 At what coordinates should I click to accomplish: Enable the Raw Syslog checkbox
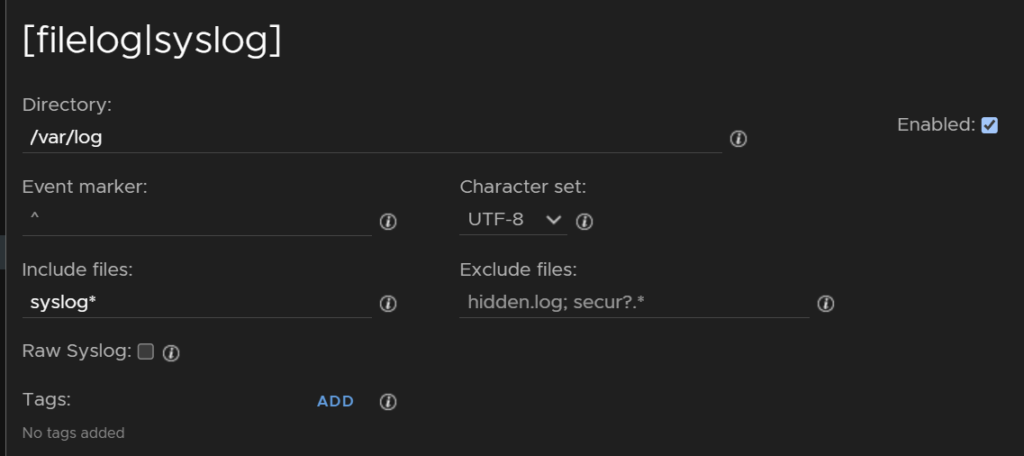tap(146, 351)
